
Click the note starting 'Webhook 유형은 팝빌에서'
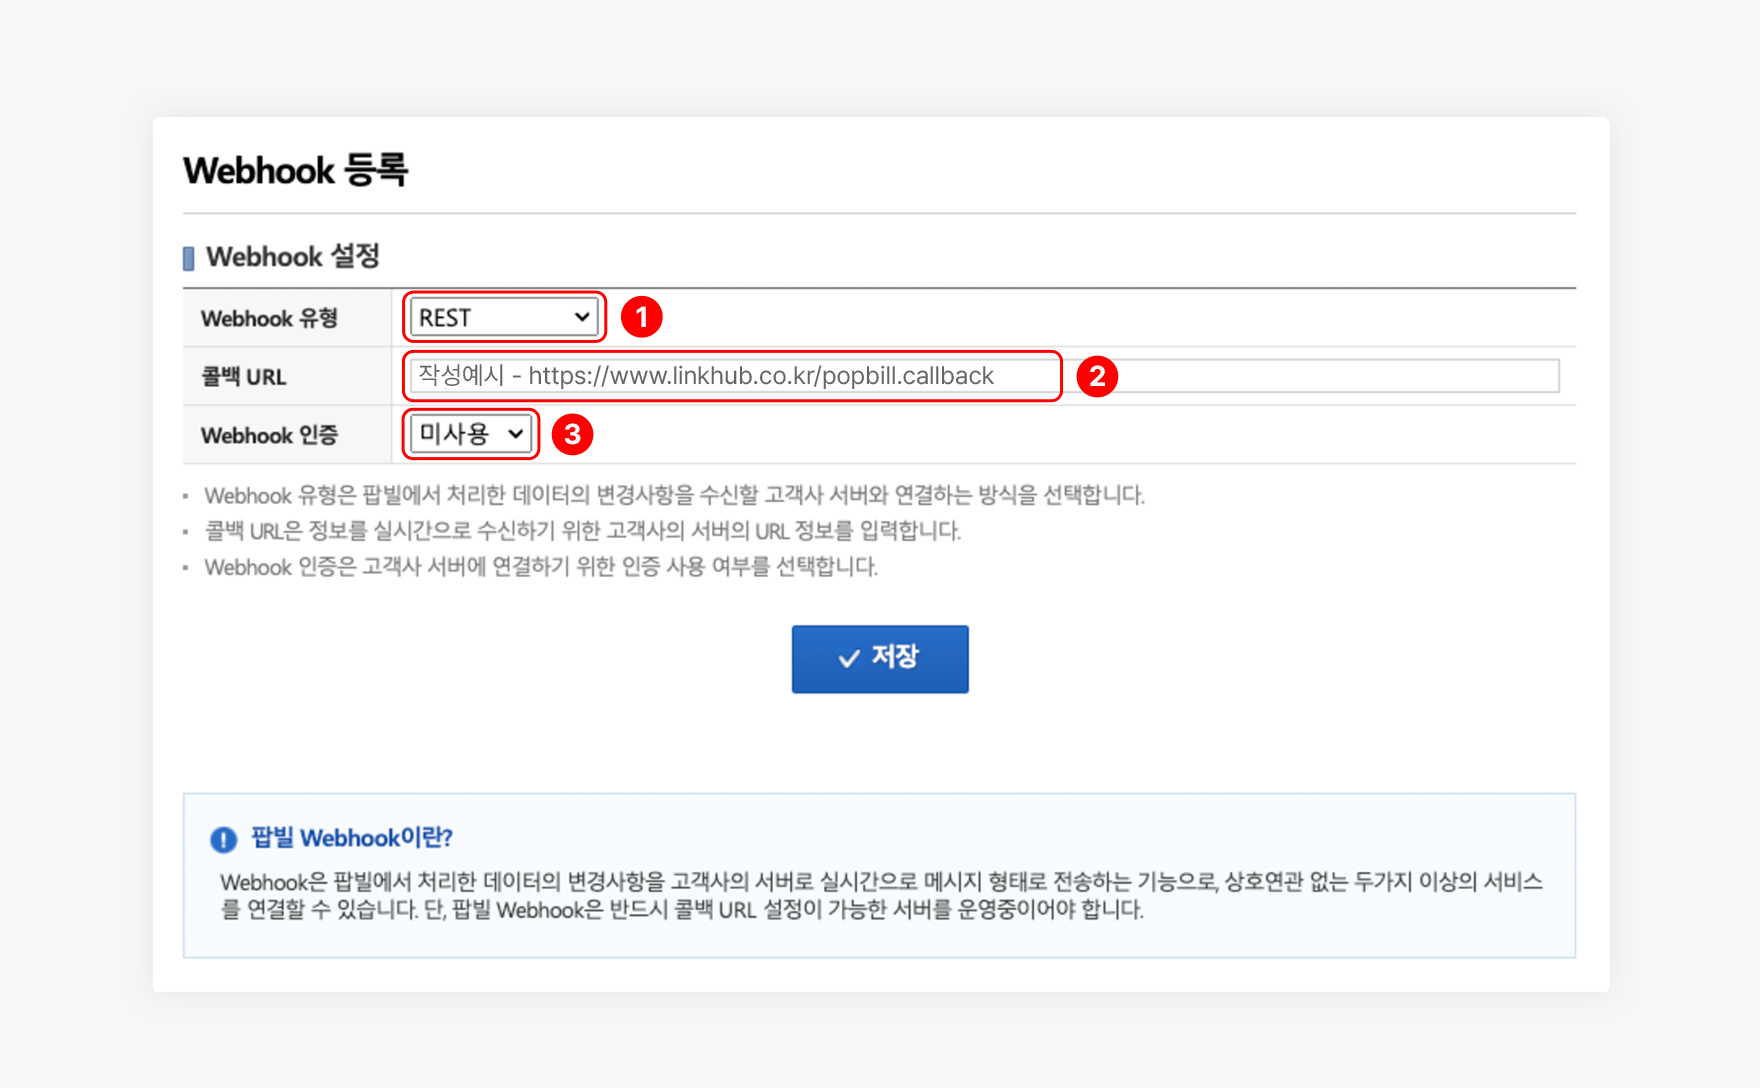pyautogui.click(x=674, y=495)
